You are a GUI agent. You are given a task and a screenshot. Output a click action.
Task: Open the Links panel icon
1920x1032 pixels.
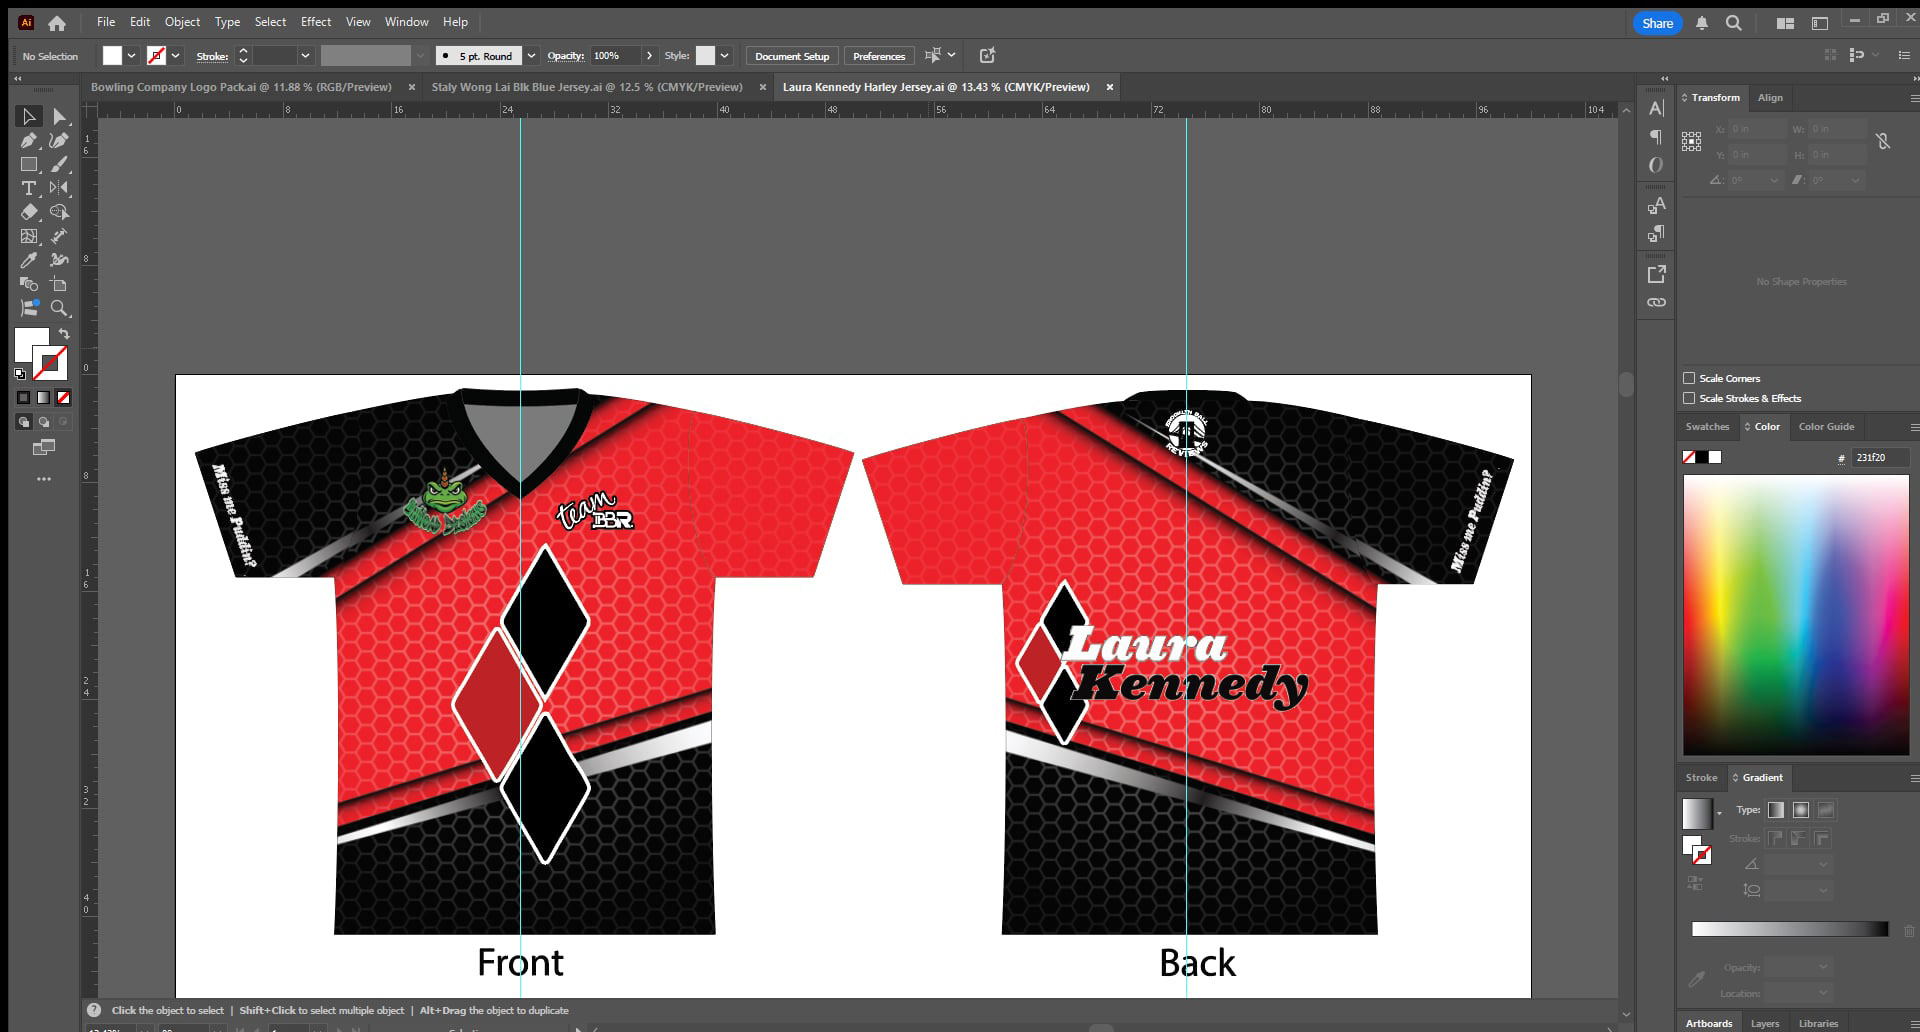tap(1656, 302)
